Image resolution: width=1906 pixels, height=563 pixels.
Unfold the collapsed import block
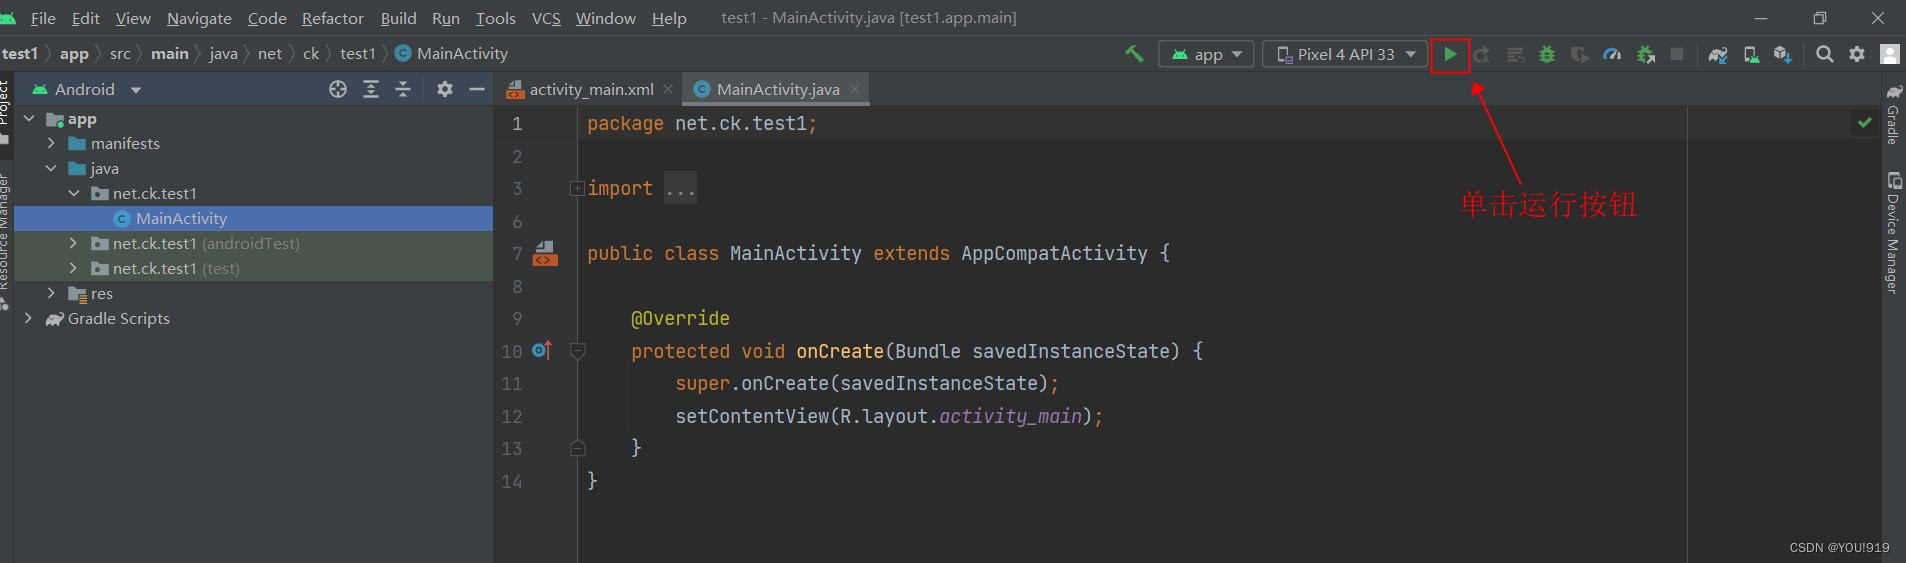tap(577, 188)
